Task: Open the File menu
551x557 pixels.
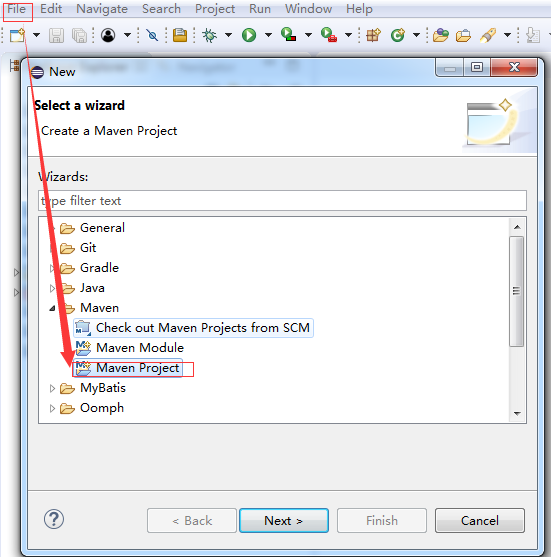Action: [16, 9]
